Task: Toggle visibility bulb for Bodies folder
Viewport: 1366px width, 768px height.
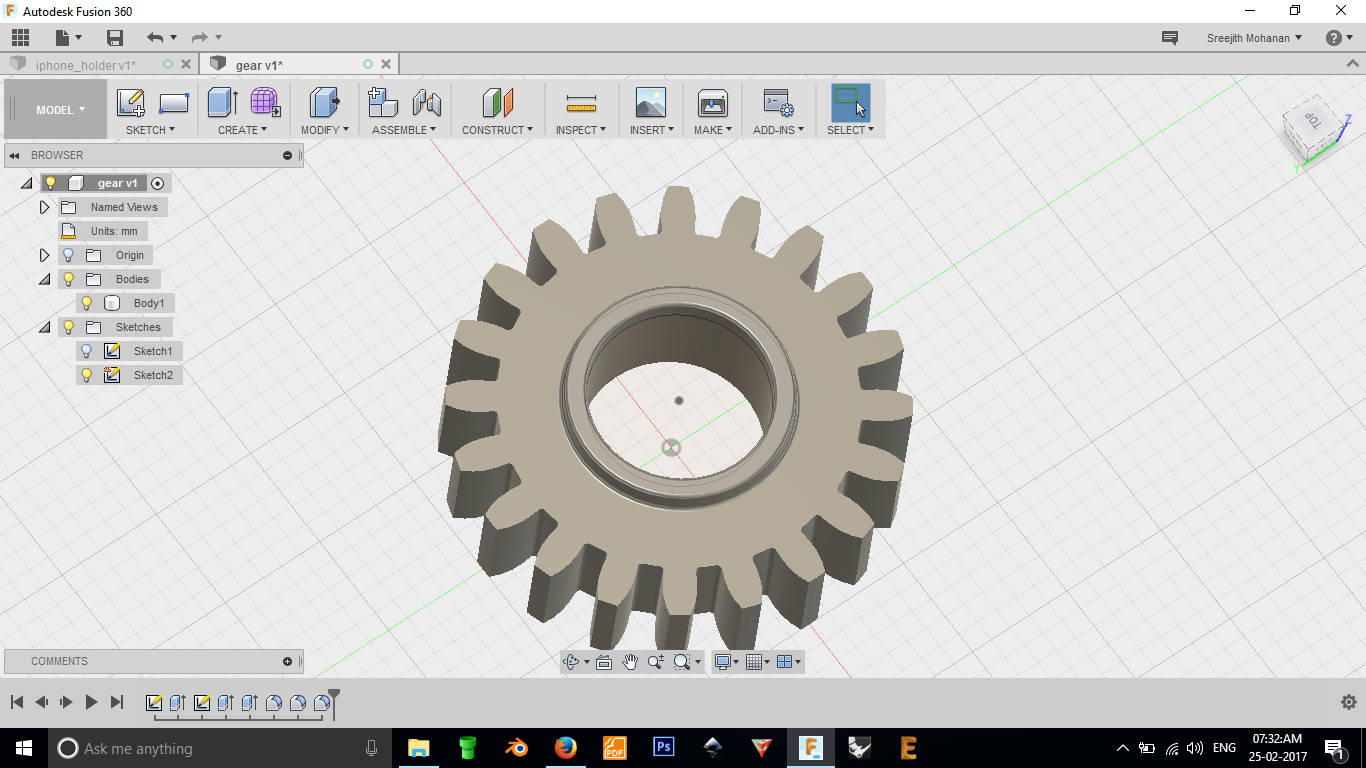Action: (69, 279)
